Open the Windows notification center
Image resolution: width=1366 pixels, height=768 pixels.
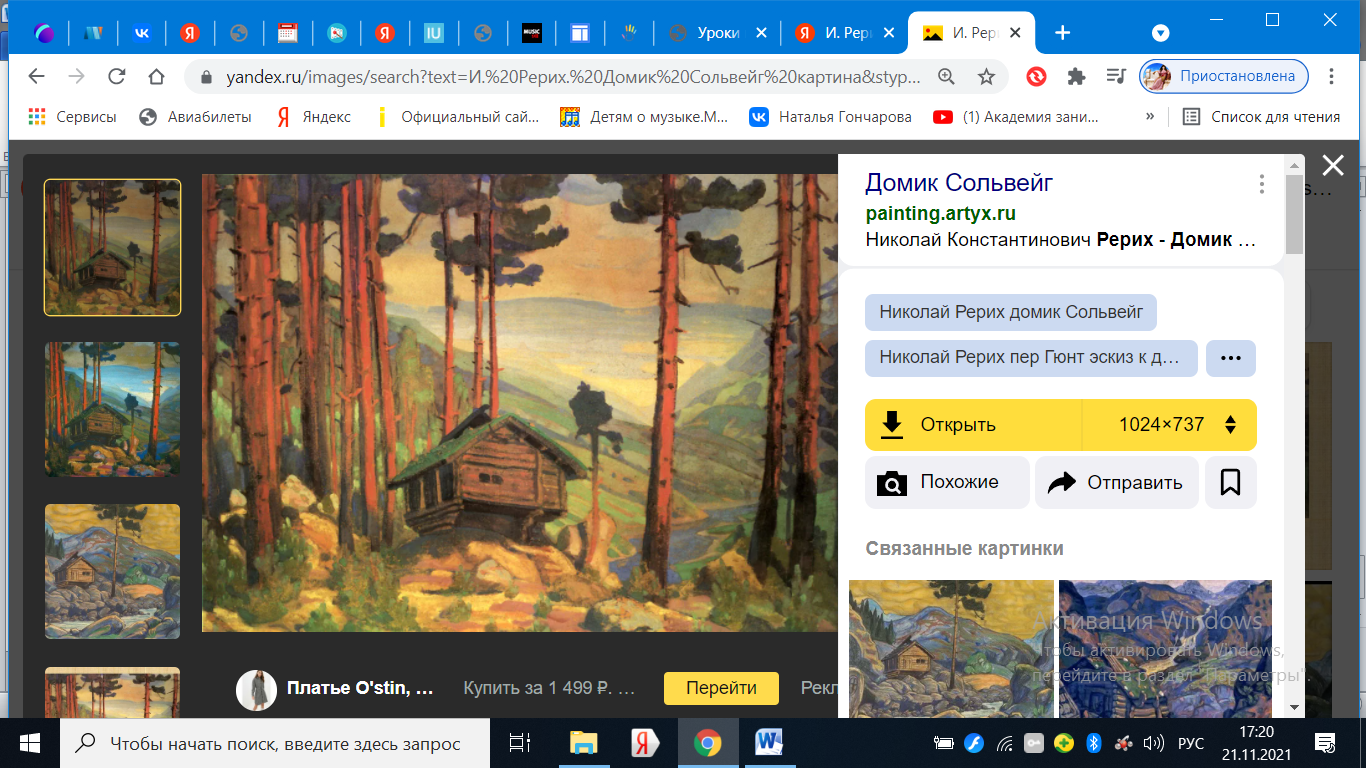point(1325,743)
